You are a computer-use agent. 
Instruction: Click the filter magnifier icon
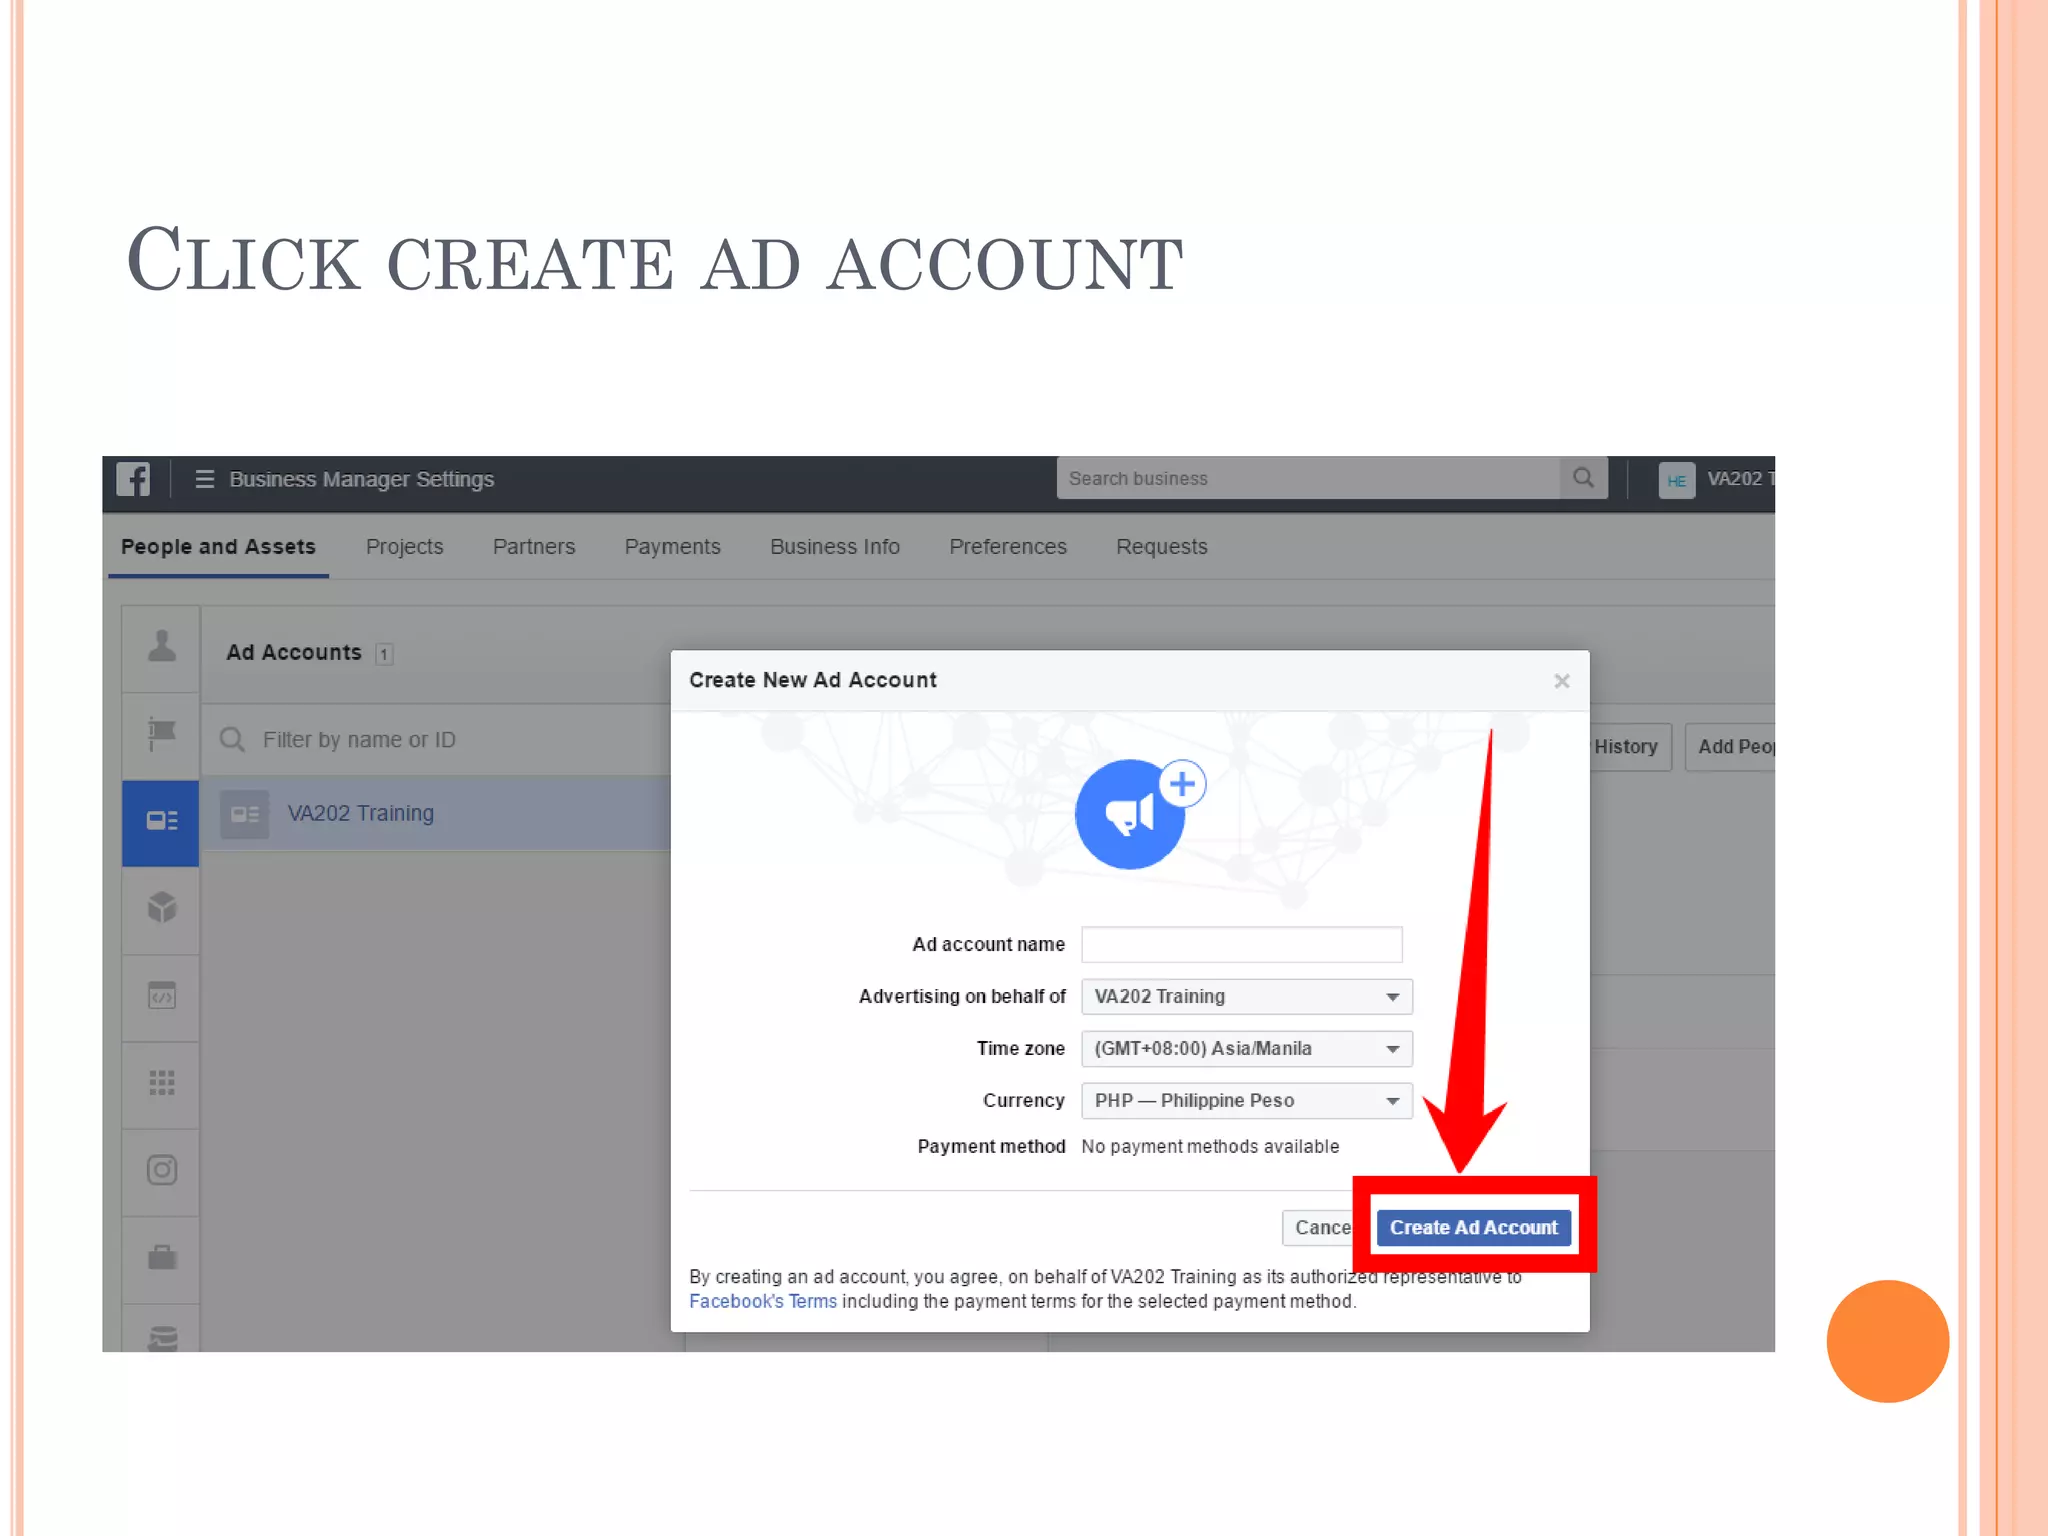[x=232, y=740]
